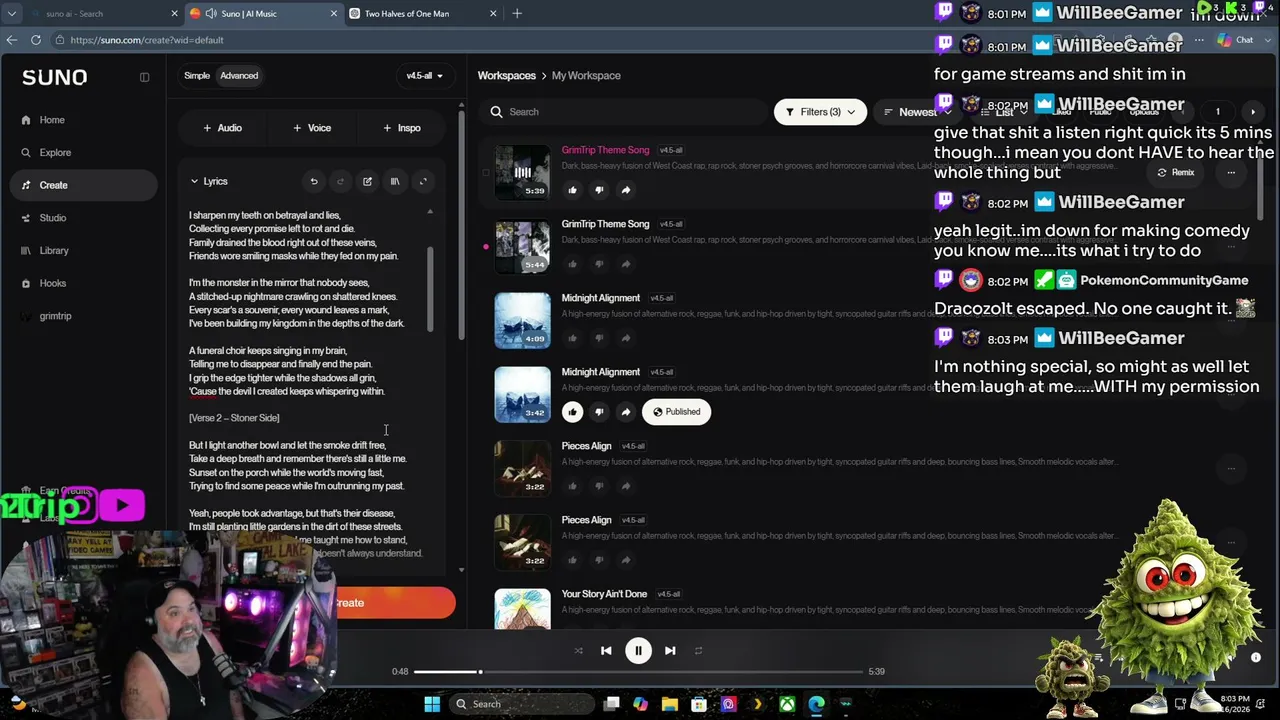Screen dimensions: 1280x720
Task: Select Create in the Suno sidebar
Action: tap(84, 185)
